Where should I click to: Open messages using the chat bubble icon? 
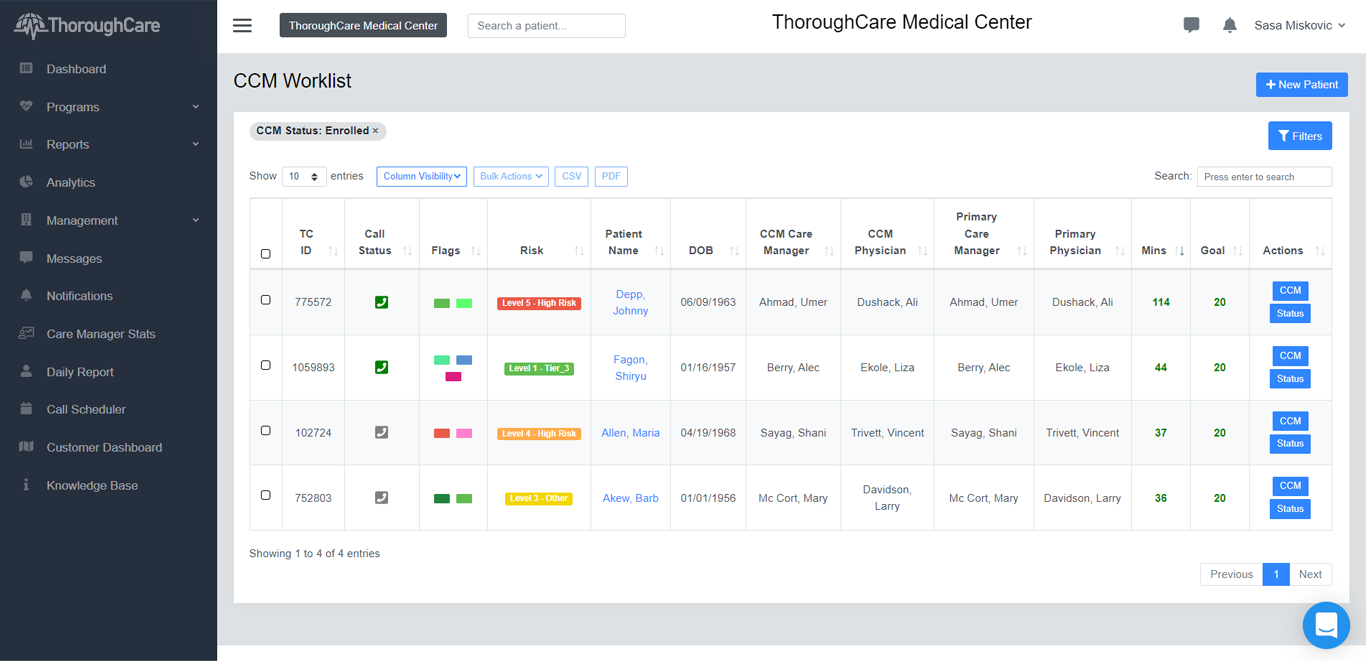(x=1191, y=24)
